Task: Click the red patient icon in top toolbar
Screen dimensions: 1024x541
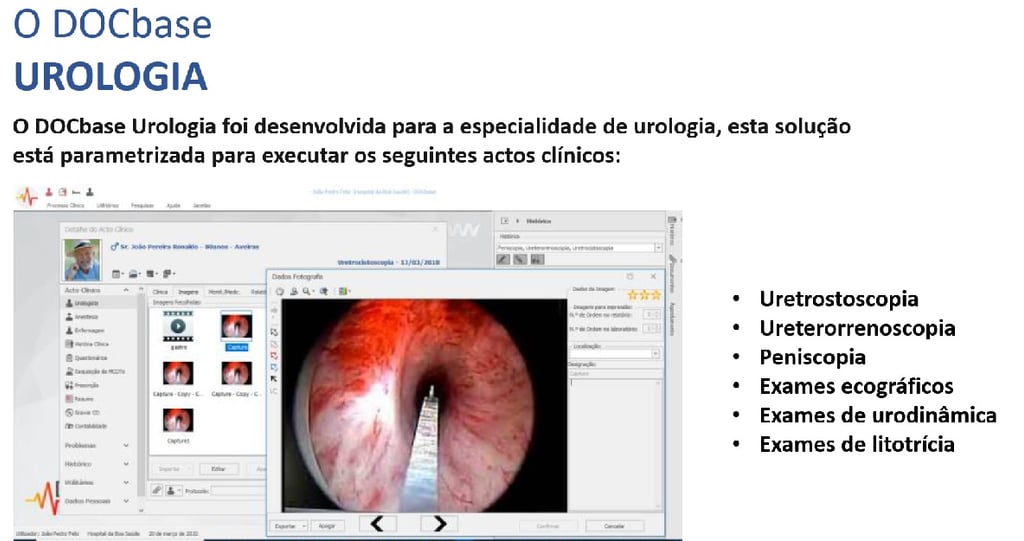Action: (x=48, y=192)
